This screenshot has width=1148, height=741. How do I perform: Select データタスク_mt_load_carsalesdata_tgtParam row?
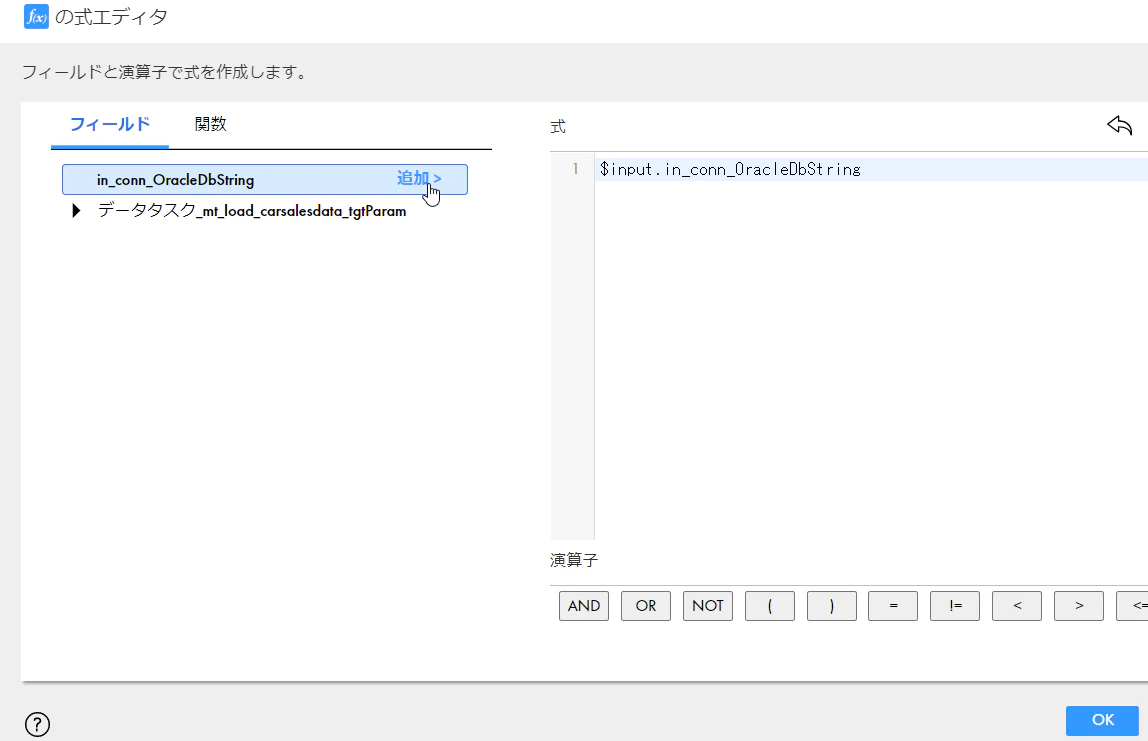[x=252, y=211]
